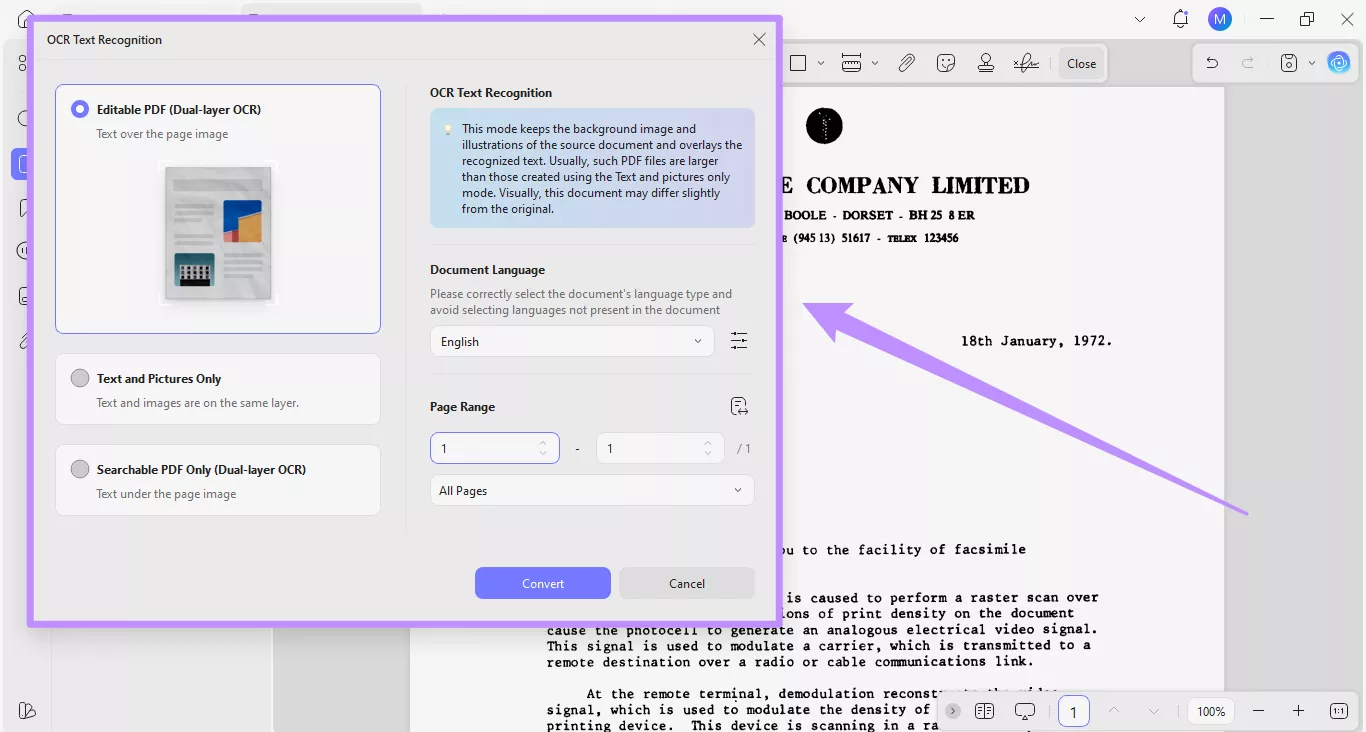Screen dimensions: 1366x732
Task: Select Searchable PDF Only mode
Action: (x=80, y=469)
